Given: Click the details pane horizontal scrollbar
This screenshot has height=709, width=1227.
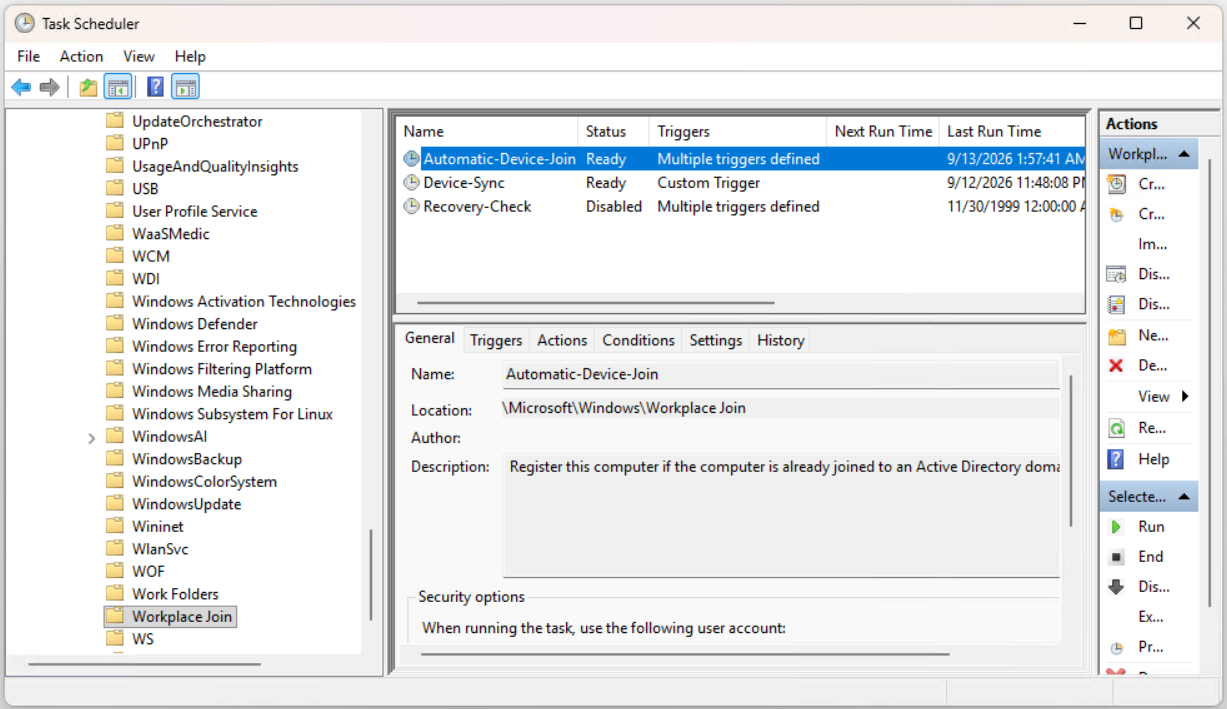Looking at the screenshot, I should coord(685,654).
